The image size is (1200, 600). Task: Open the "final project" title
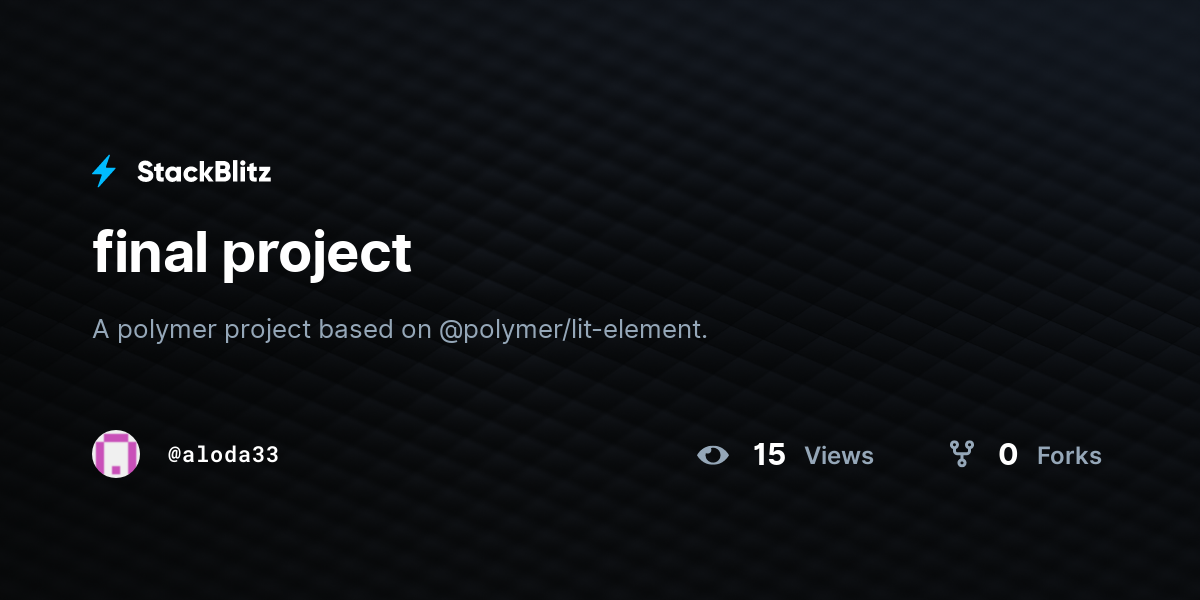point(252,254)
